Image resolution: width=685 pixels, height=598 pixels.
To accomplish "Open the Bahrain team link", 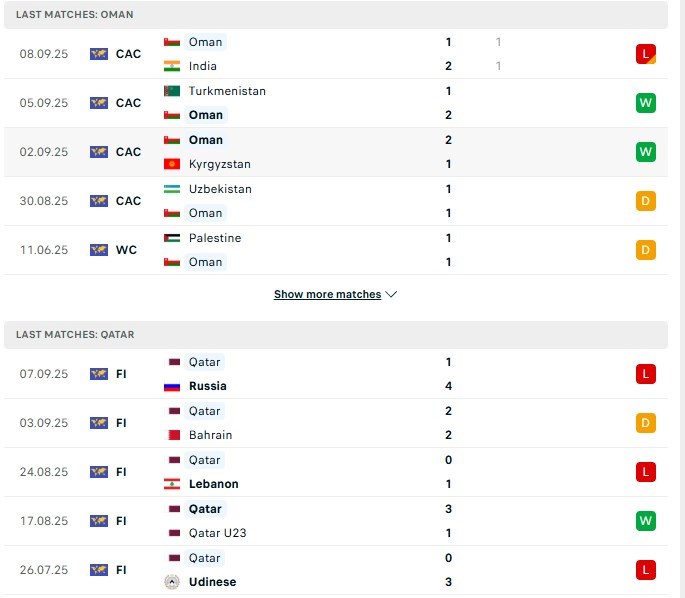I will click(x=210, y=435).
